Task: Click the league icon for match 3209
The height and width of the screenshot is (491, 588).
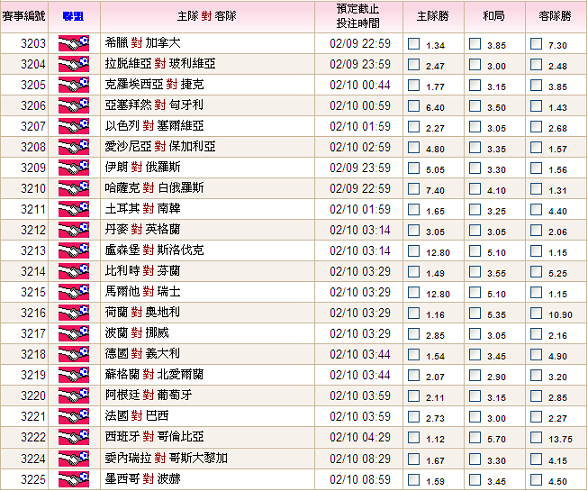Action: tap(74, 168)
